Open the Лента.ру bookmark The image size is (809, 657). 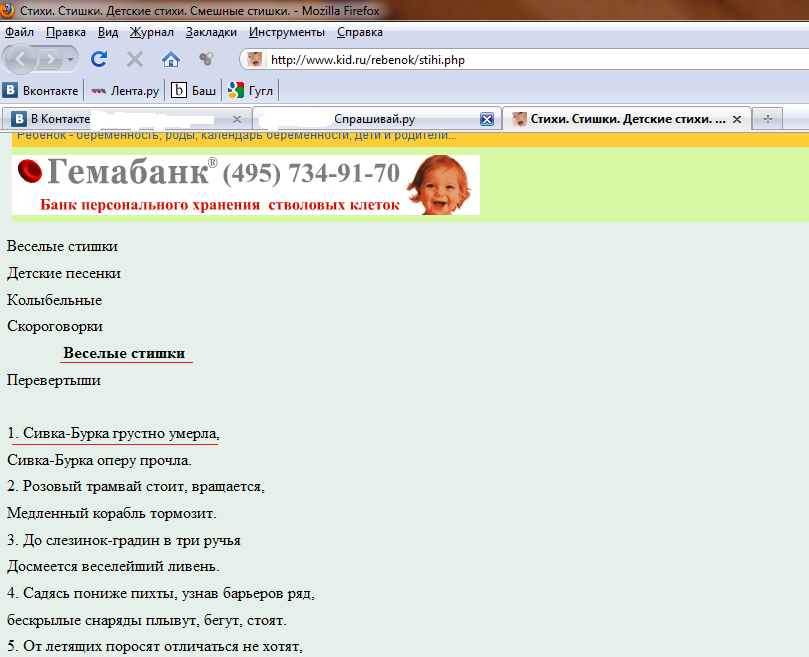pos(125,90)
